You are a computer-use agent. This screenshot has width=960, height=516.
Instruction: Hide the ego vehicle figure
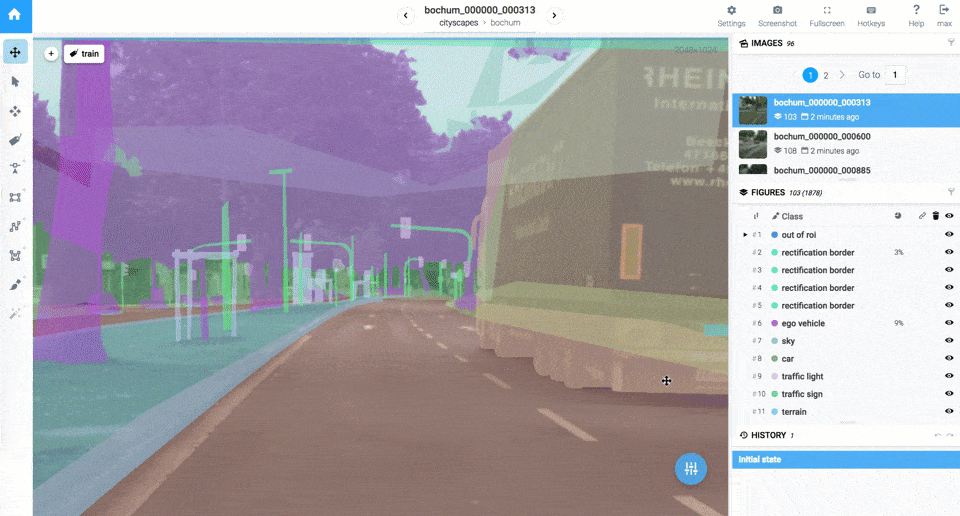949,323
